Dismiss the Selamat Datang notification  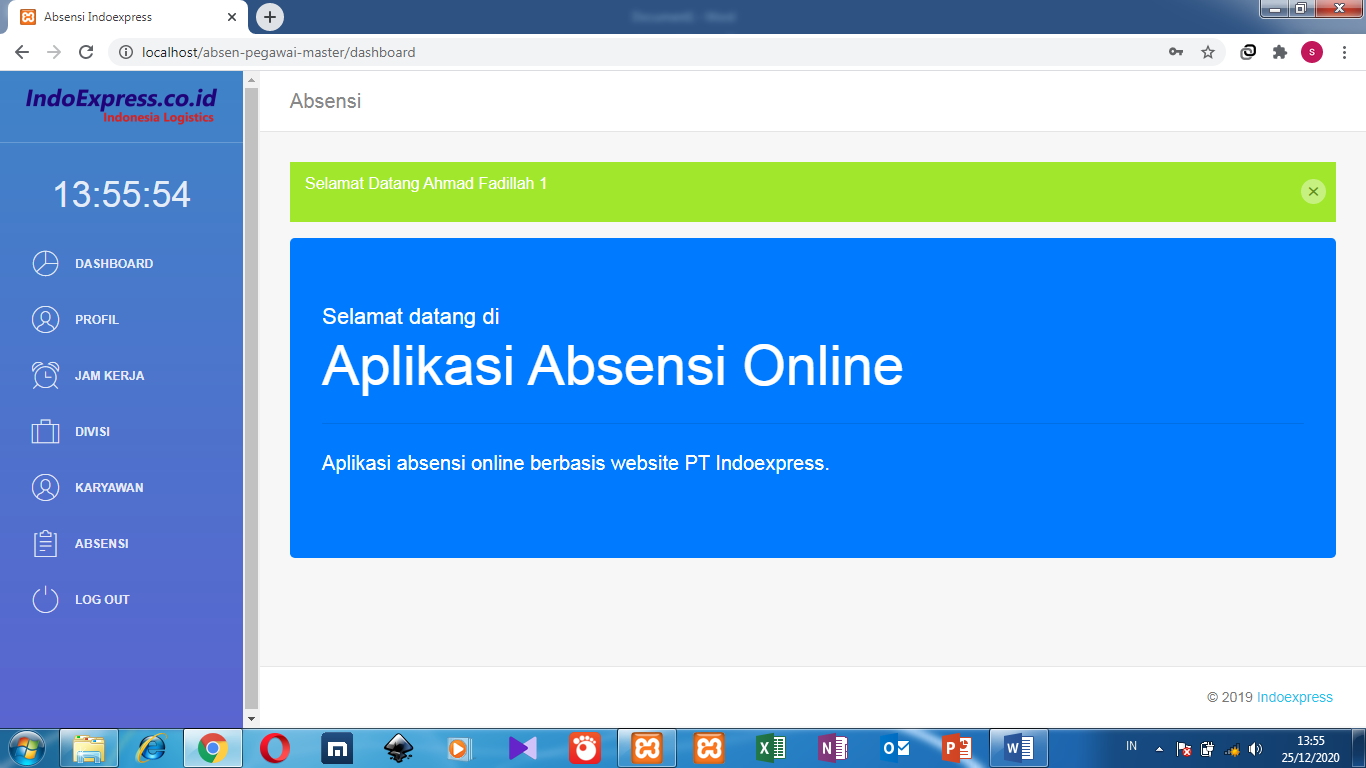pos(1313,191)
